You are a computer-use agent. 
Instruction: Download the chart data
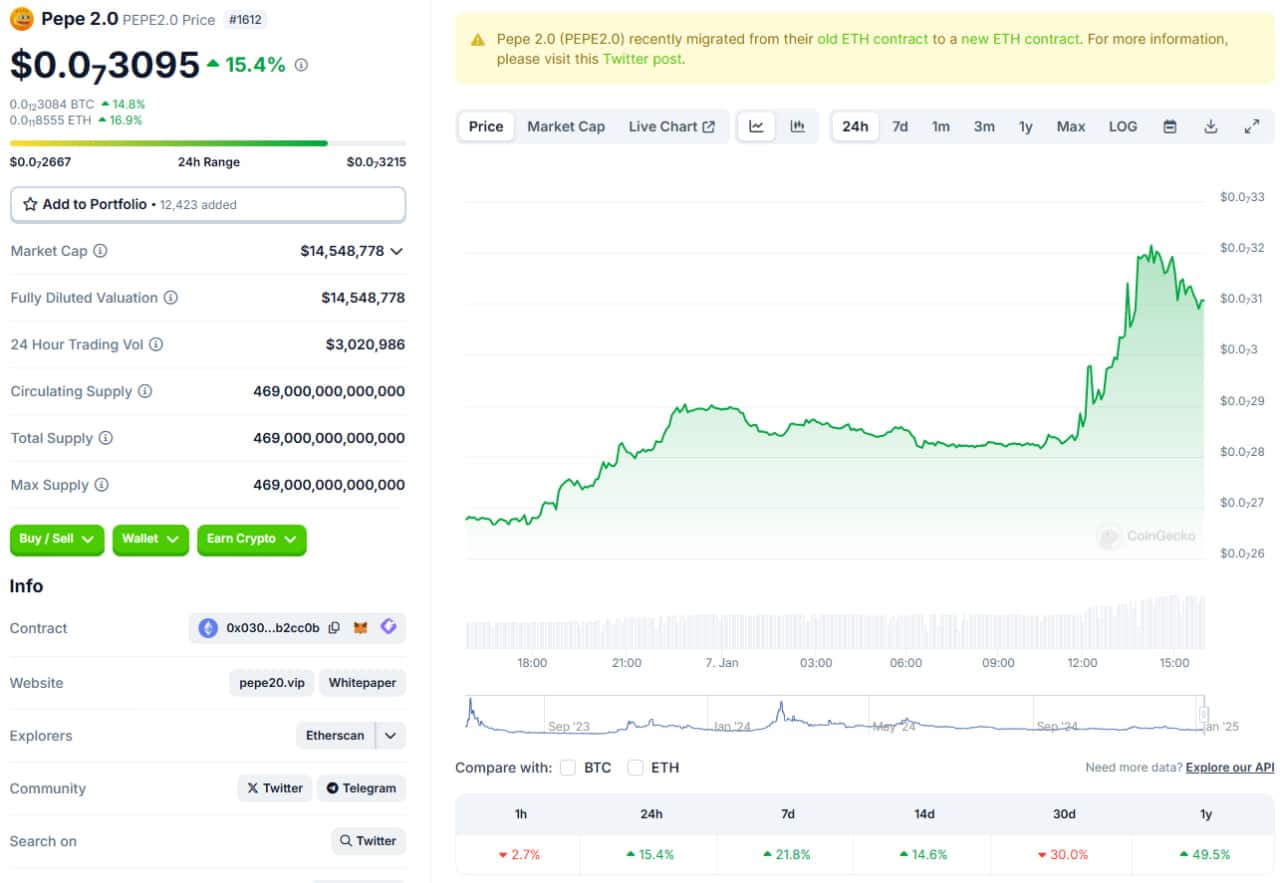pos(1210,126)
